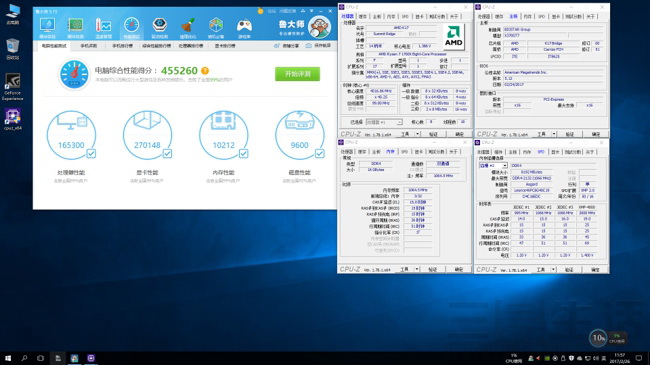Click the taskbar clock showing date and time
The image size is (650, 365).
(619, 358)
